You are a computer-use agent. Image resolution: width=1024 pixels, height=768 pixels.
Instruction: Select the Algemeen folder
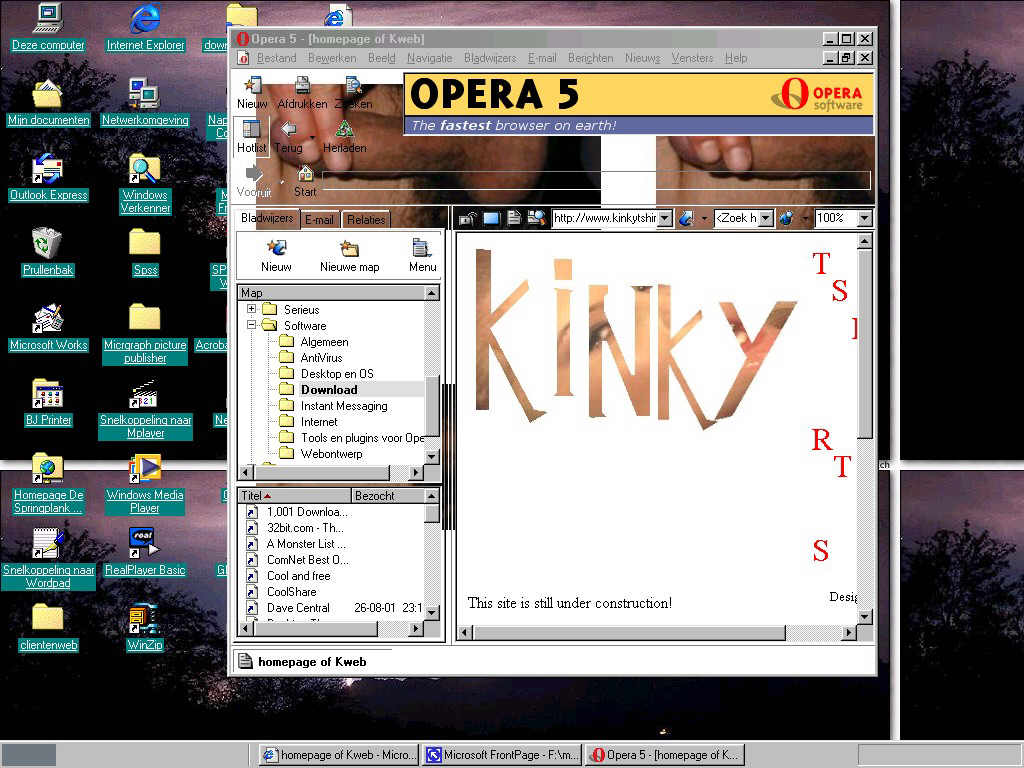point(324,342)
